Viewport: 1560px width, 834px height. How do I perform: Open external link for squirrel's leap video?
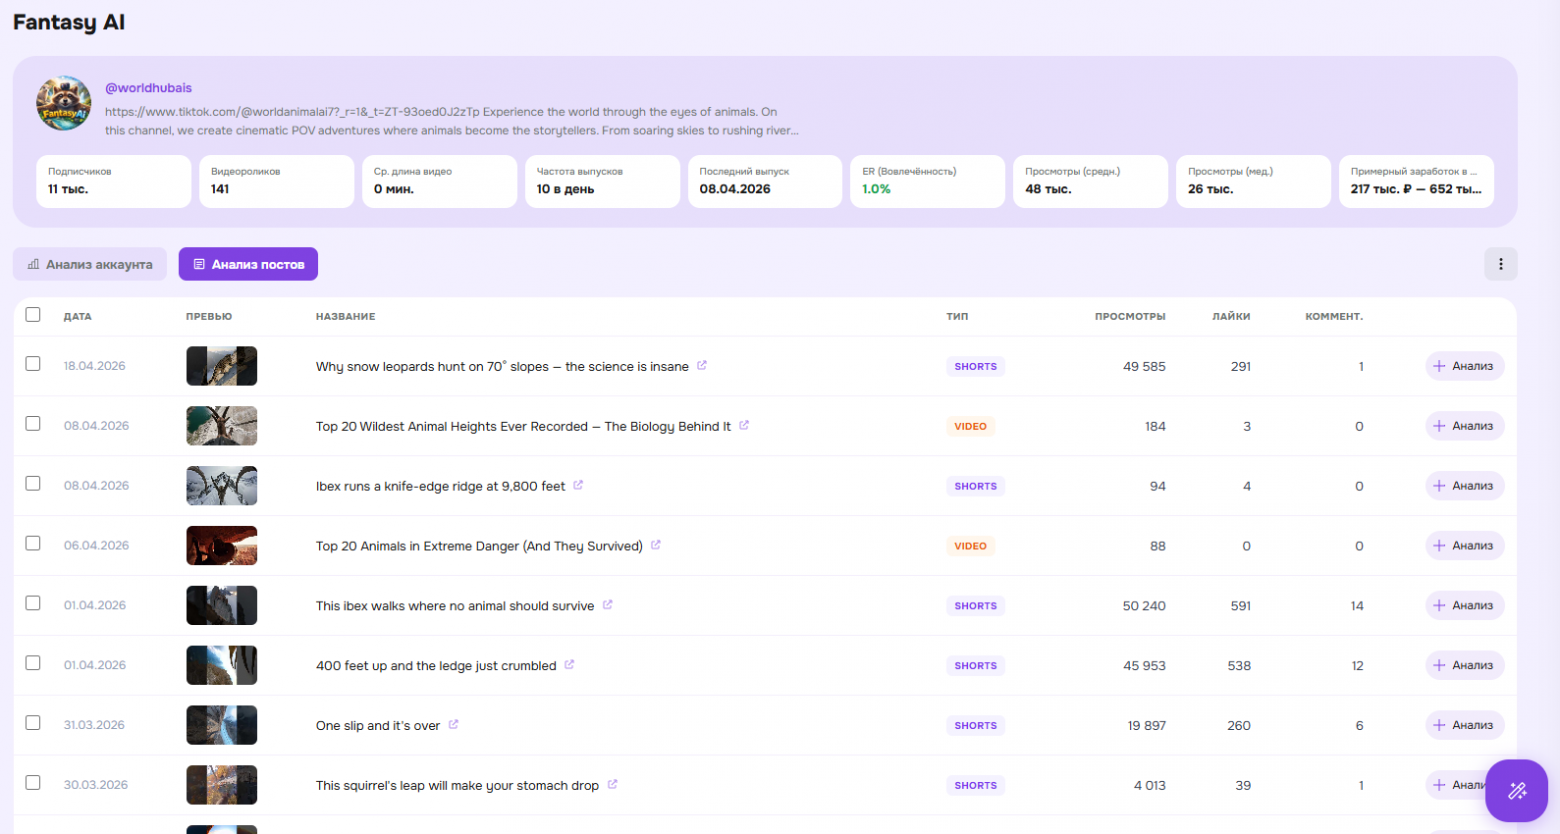pyautogui.click(x=612, y=785)
